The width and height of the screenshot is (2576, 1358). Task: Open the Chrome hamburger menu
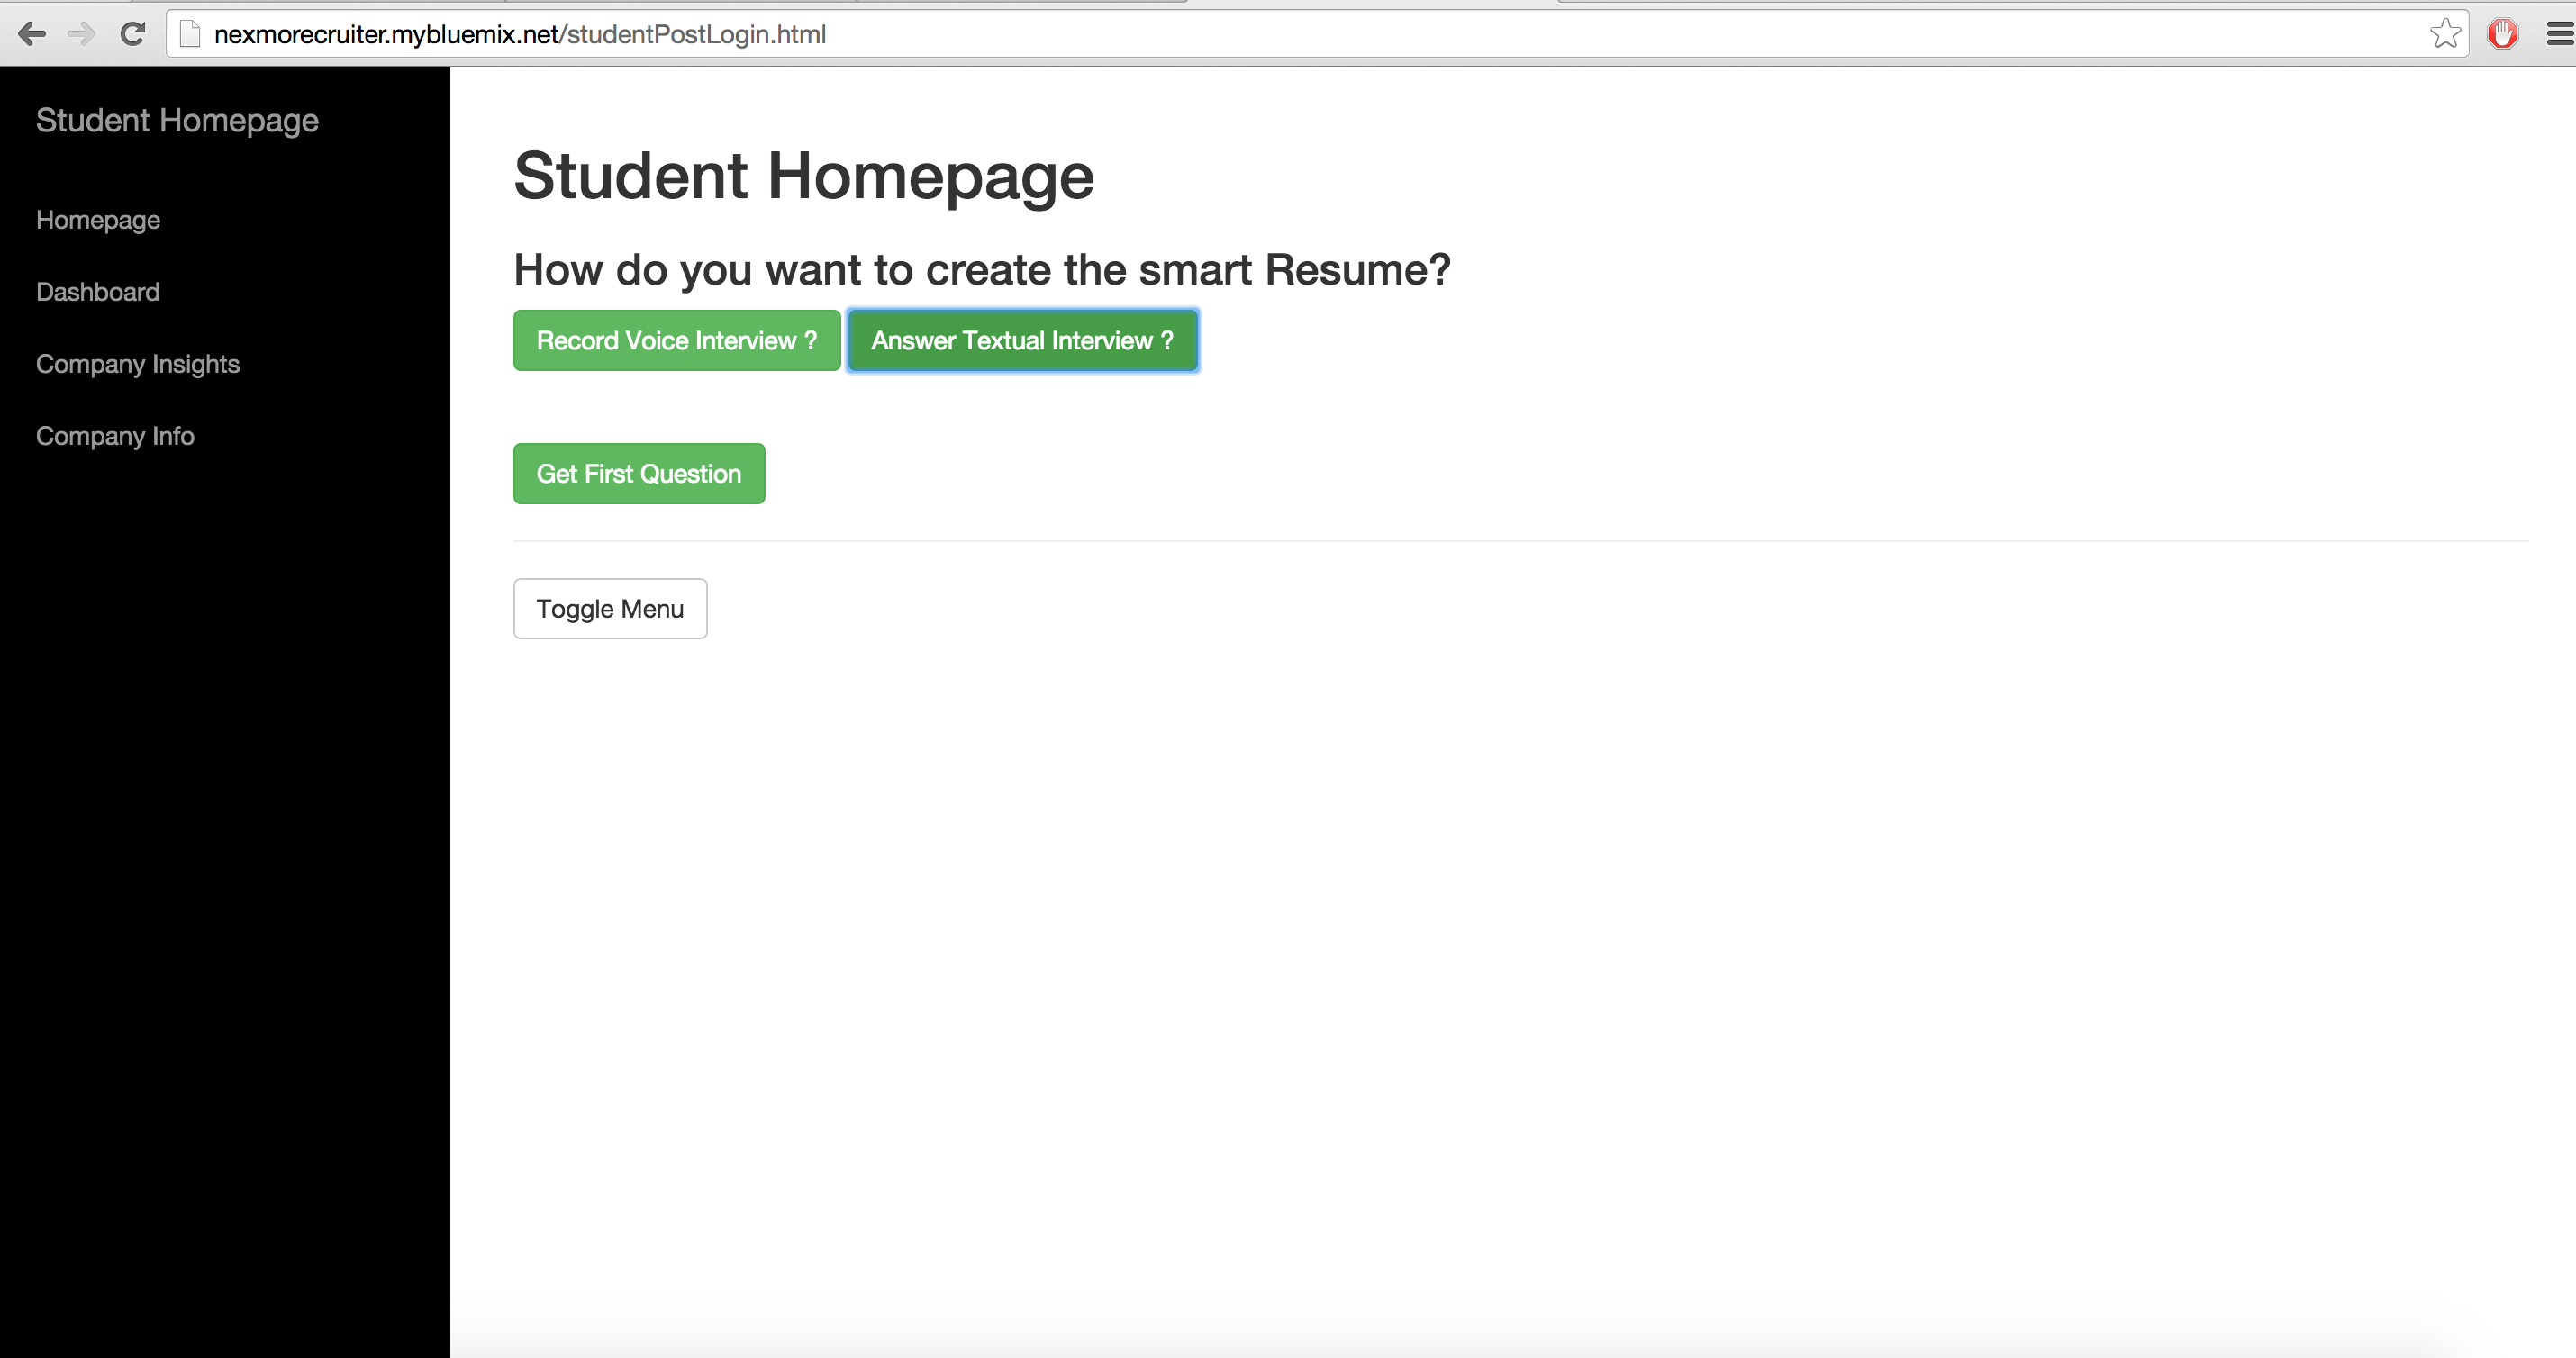(x=2560, y=34)
